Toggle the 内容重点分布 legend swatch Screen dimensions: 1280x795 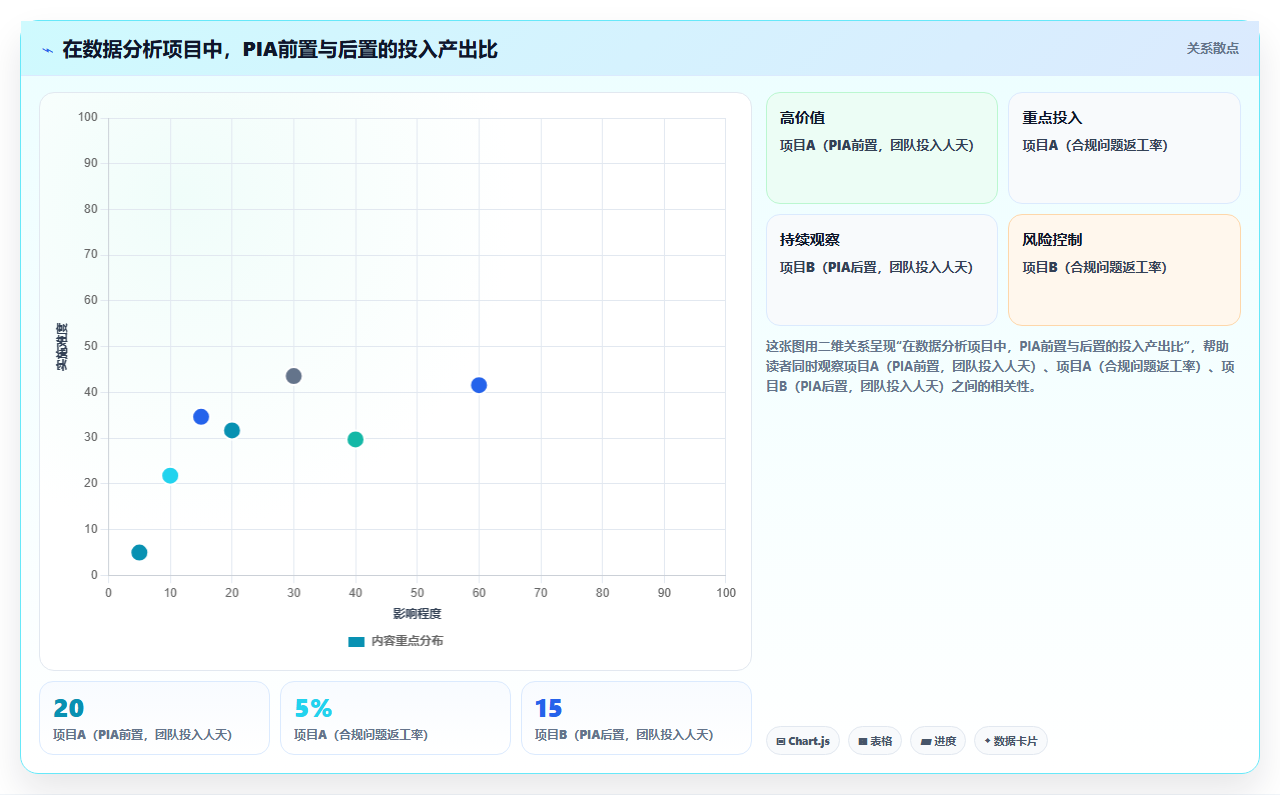356,641
